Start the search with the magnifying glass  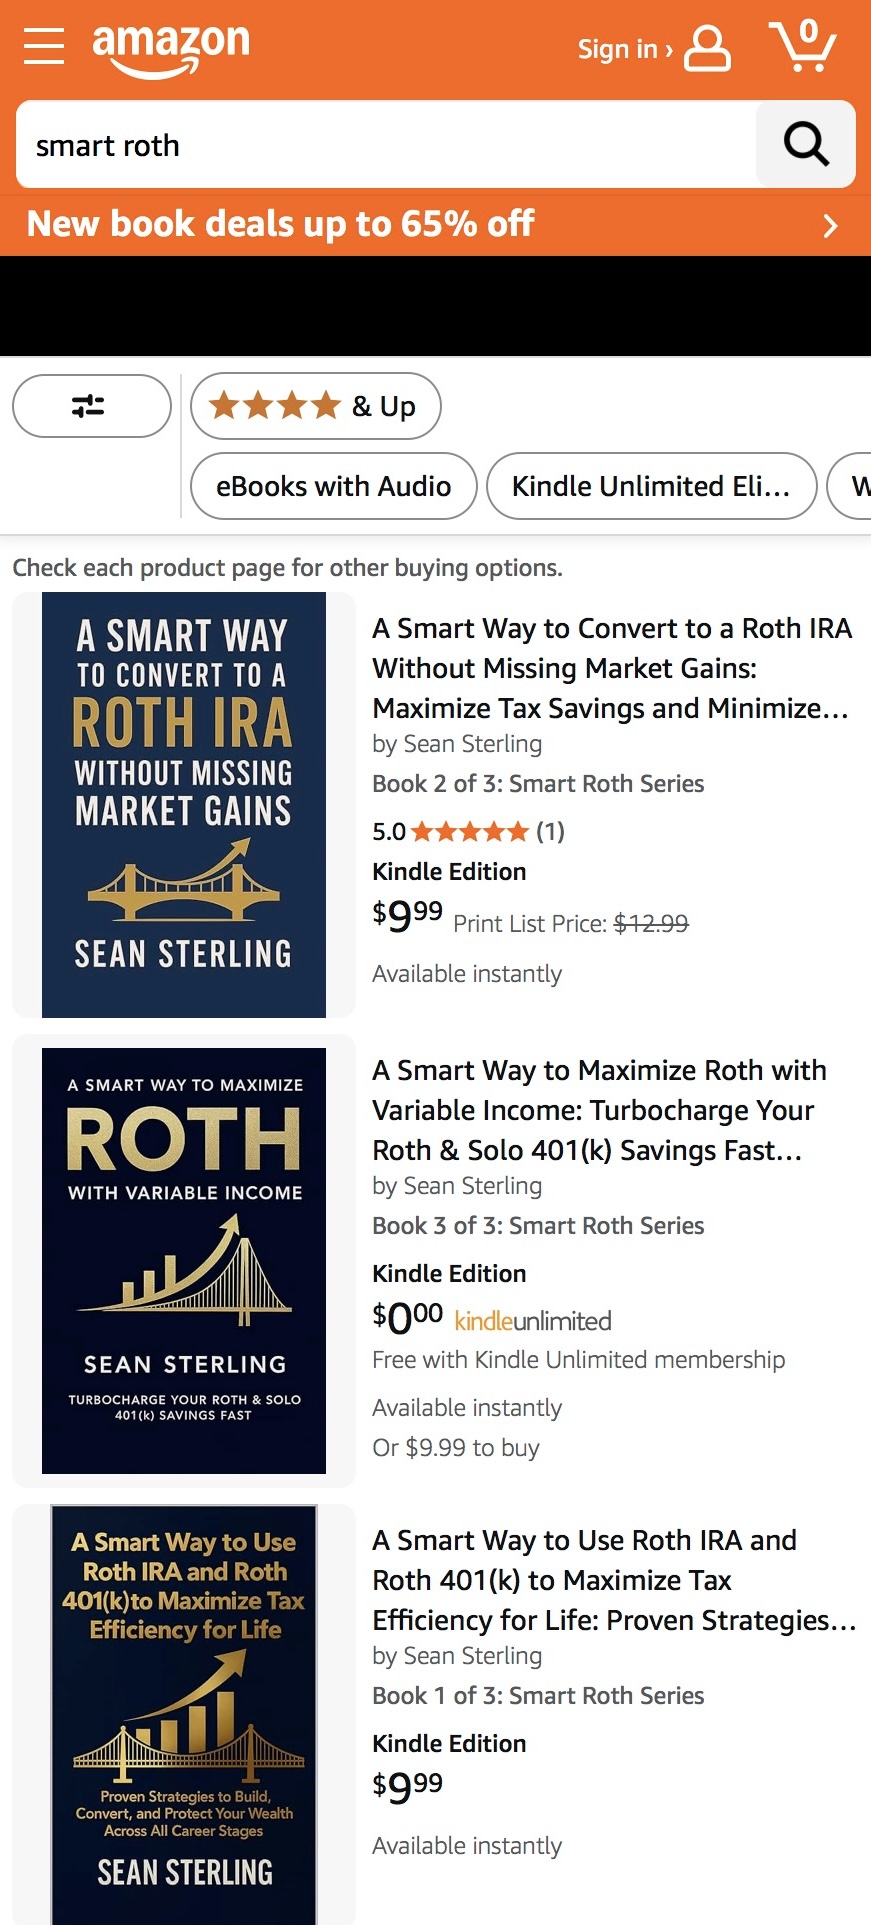(x=805, y=145)
